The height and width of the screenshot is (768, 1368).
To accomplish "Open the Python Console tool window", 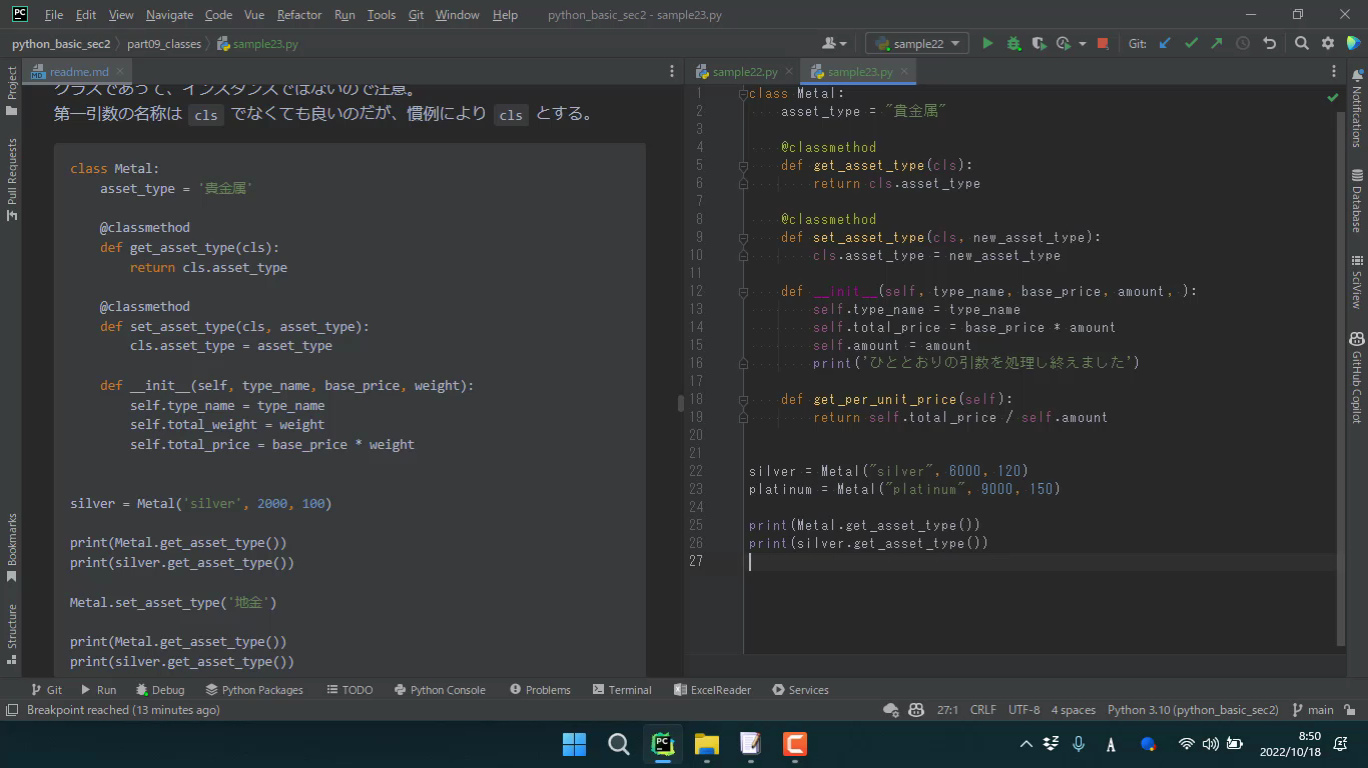I will click(440, 690).
